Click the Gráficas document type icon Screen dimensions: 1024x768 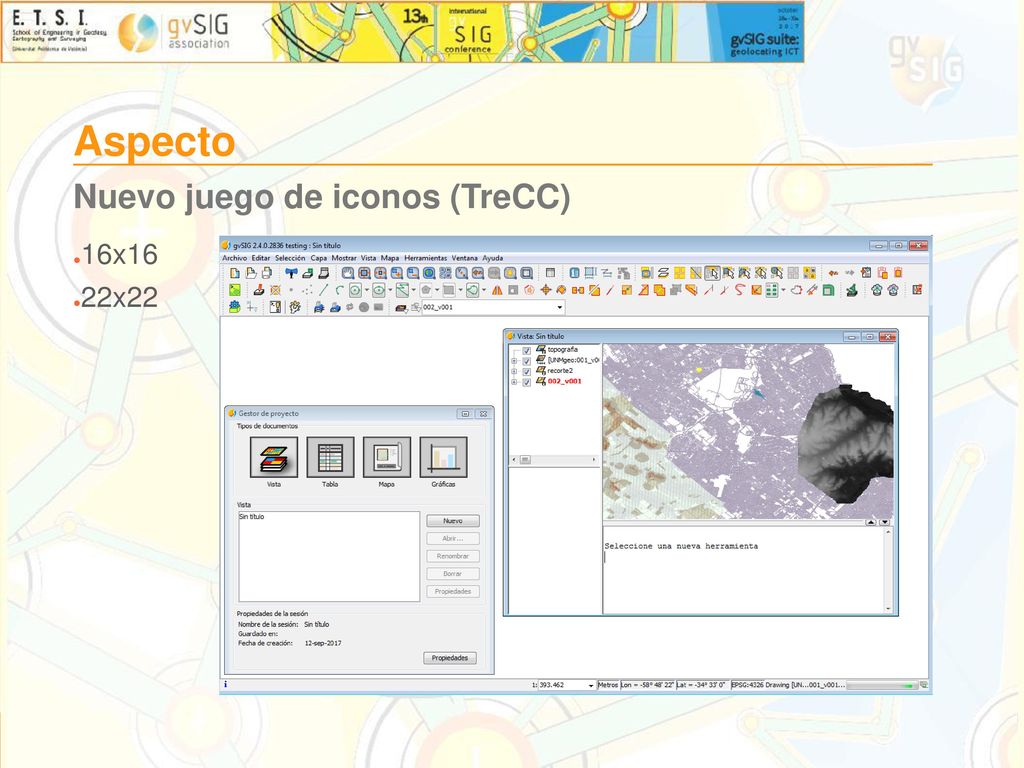(x=443, y=457)
